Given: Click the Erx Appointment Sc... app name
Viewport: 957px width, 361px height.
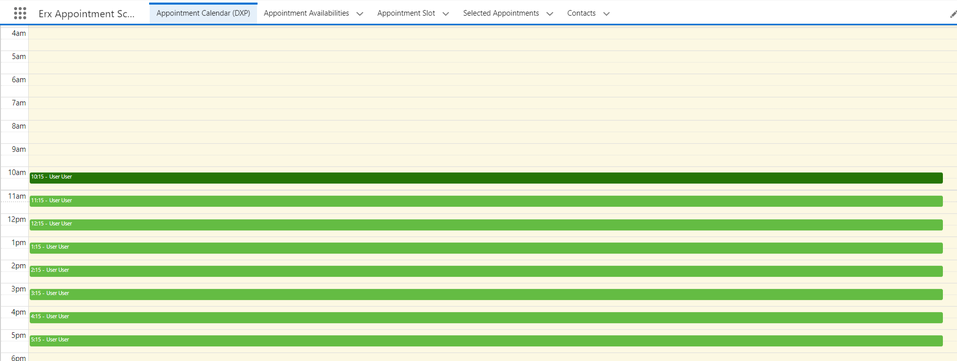Looking at the screenshot, I should tap(86, 13).
